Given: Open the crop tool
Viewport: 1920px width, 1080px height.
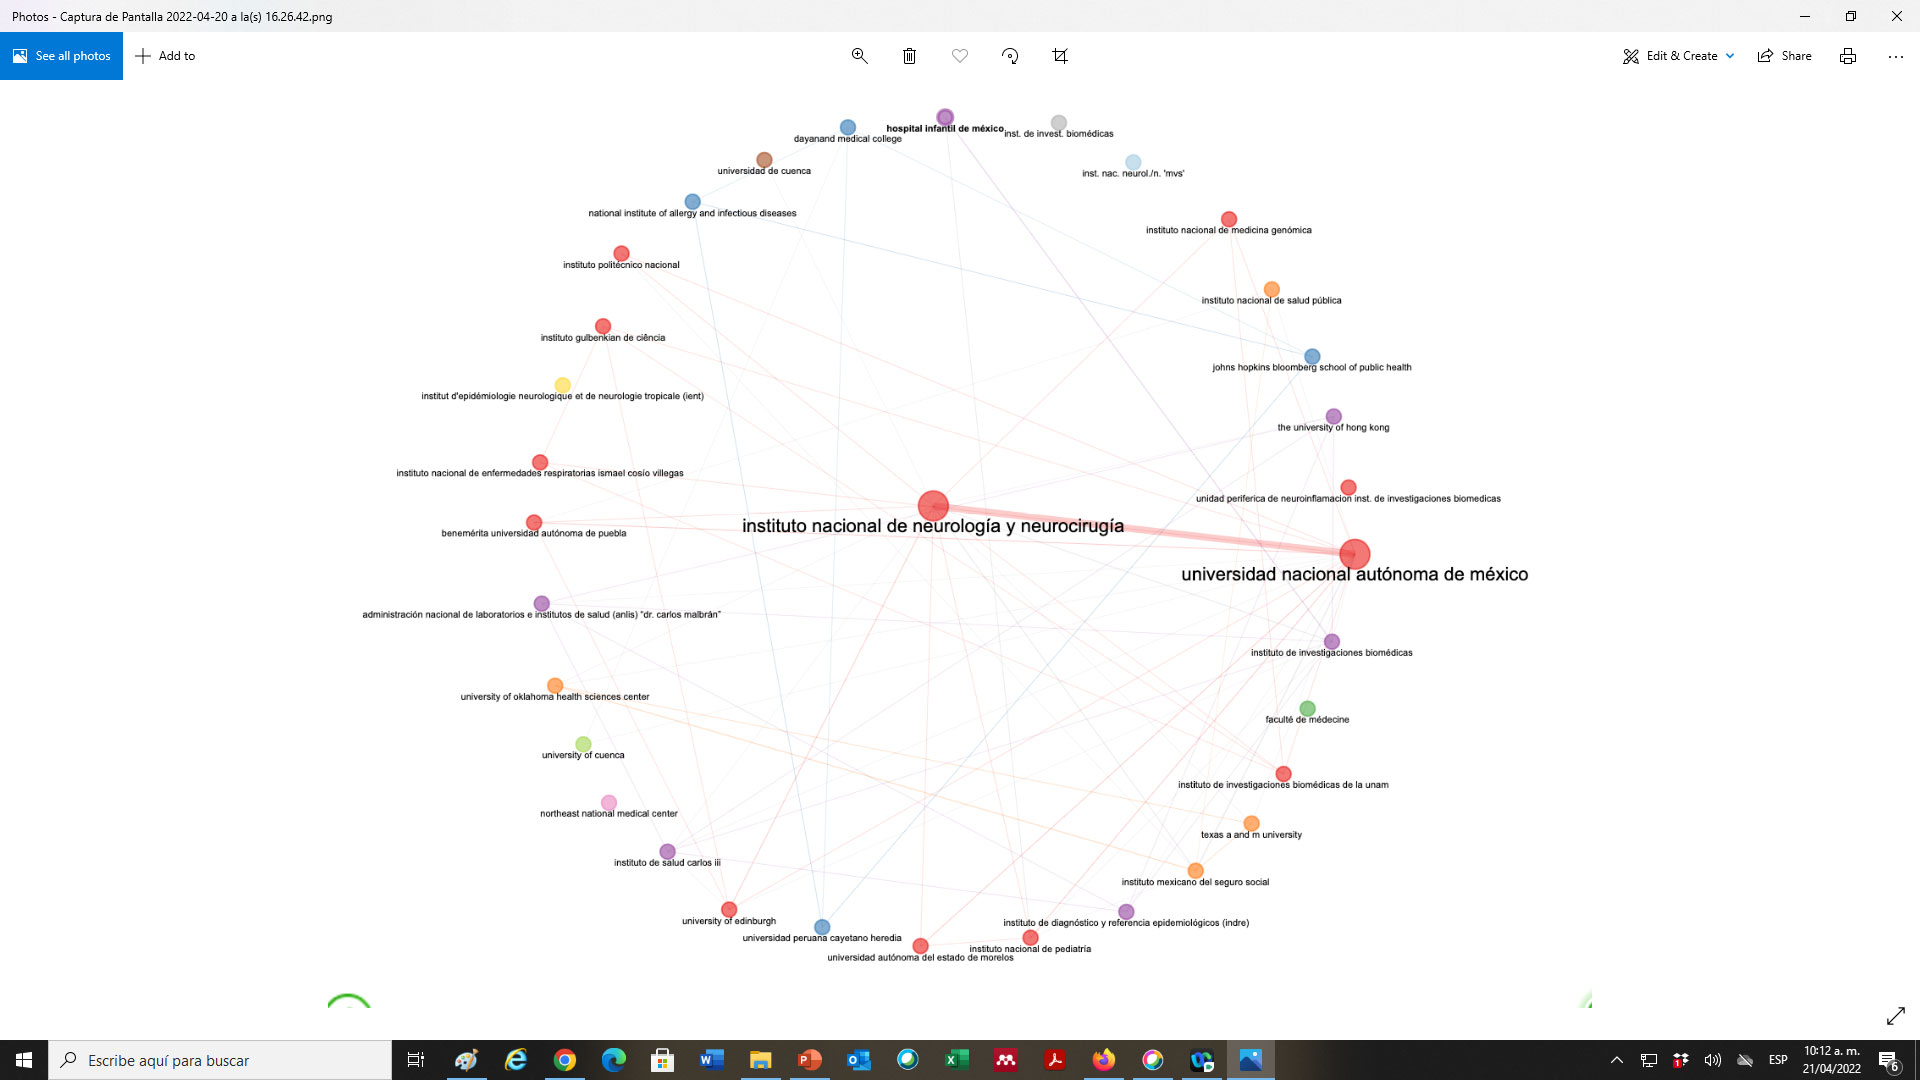Looking at the screenshot, I should pos(1060,56).
